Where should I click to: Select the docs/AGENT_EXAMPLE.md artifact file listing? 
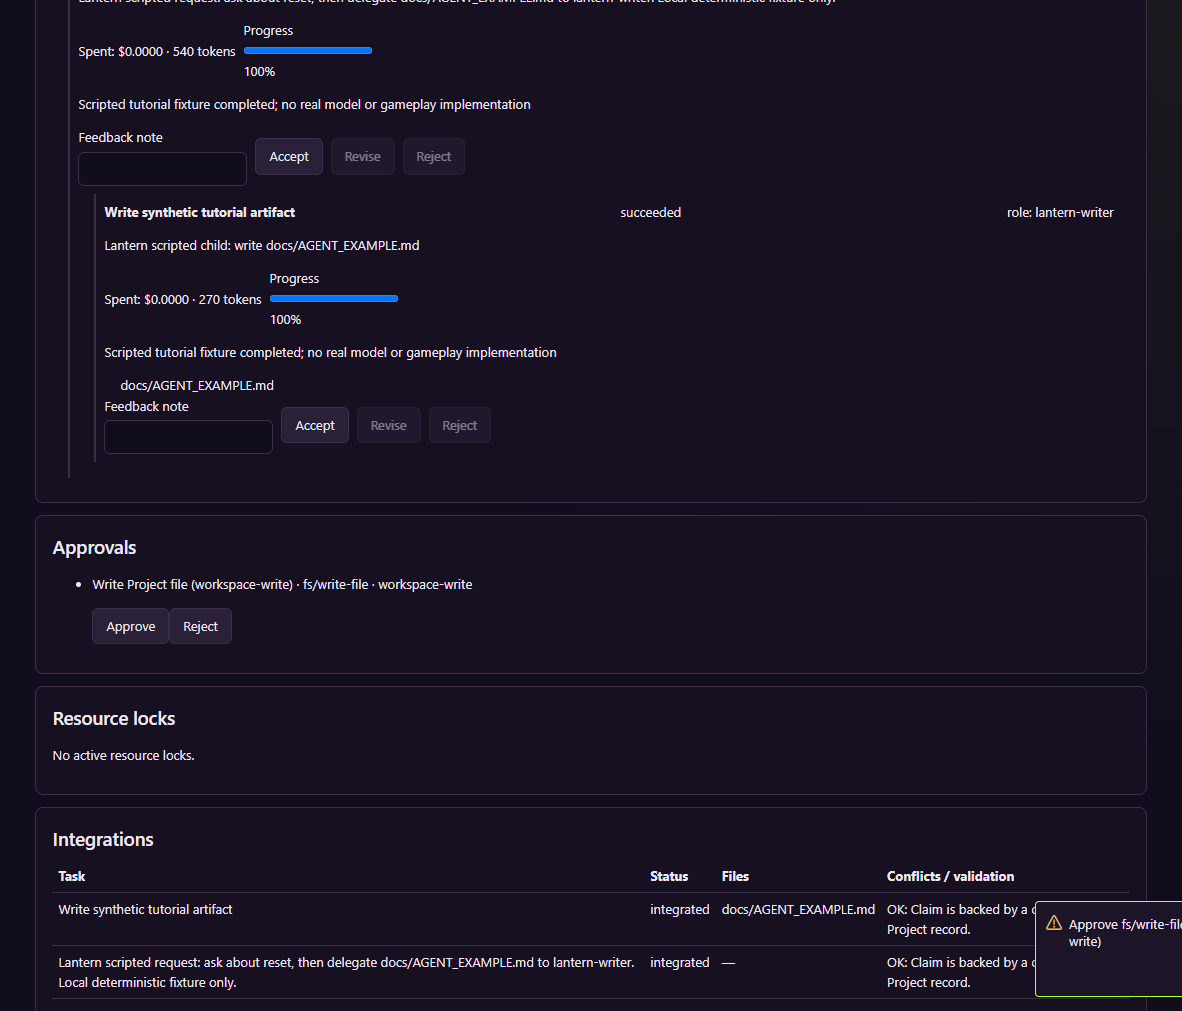coord(197,385)
